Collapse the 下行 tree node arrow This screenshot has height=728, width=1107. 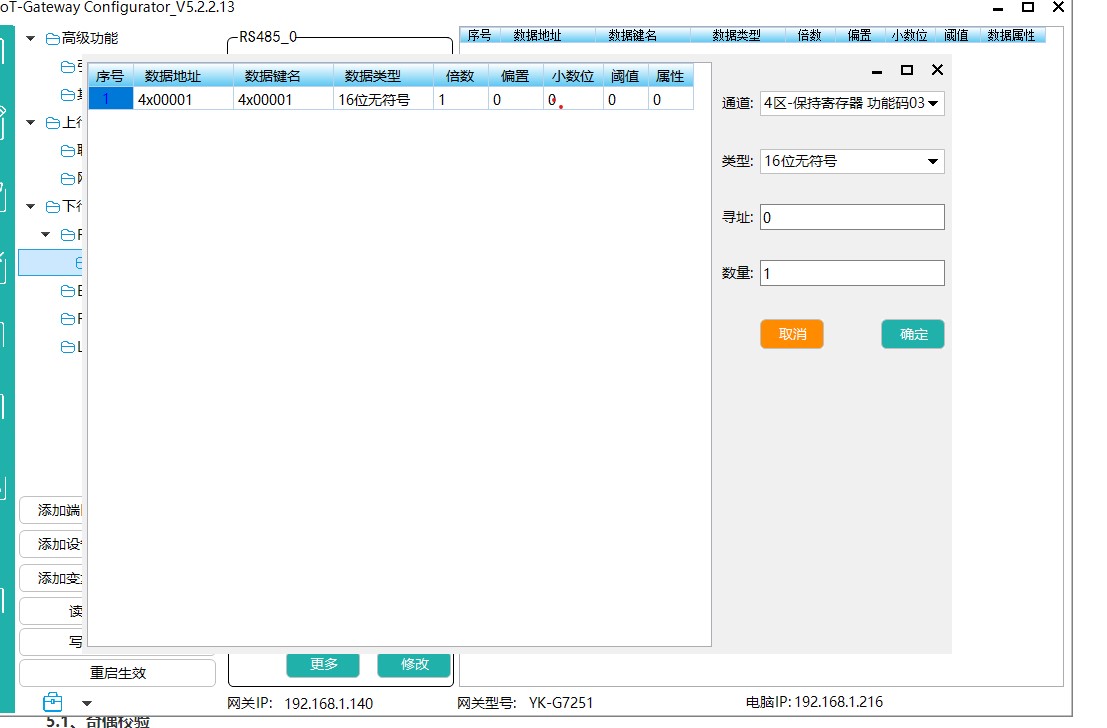click(x=30, y=206)
